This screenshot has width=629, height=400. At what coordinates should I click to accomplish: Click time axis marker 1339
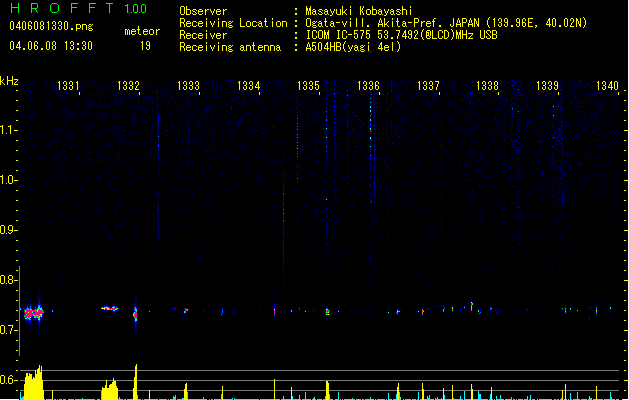547,86
